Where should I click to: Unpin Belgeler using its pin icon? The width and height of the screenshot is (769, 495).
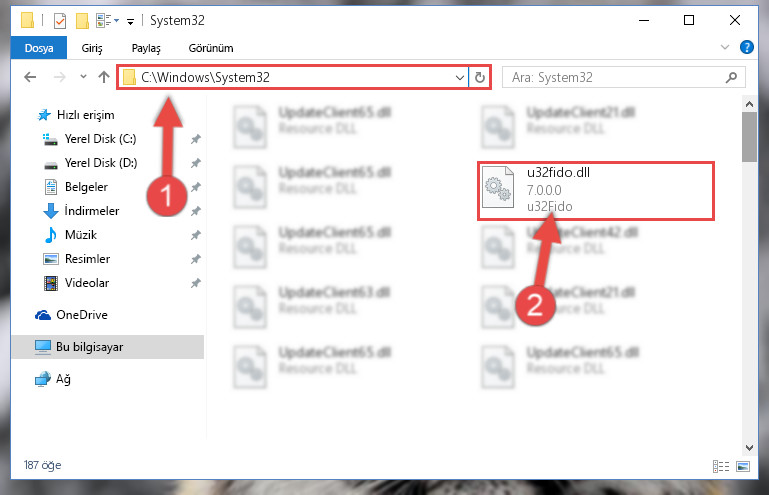(196, 187)
